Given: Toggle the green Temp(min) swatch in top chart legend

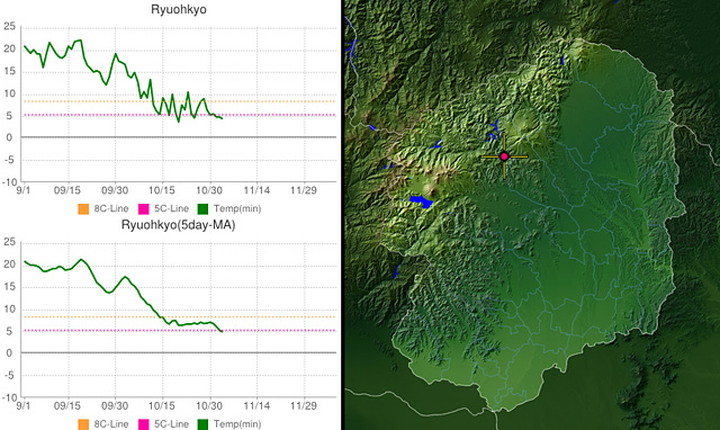Looking at the screenshot, I should pyautogui.click(x=202, y=209).
